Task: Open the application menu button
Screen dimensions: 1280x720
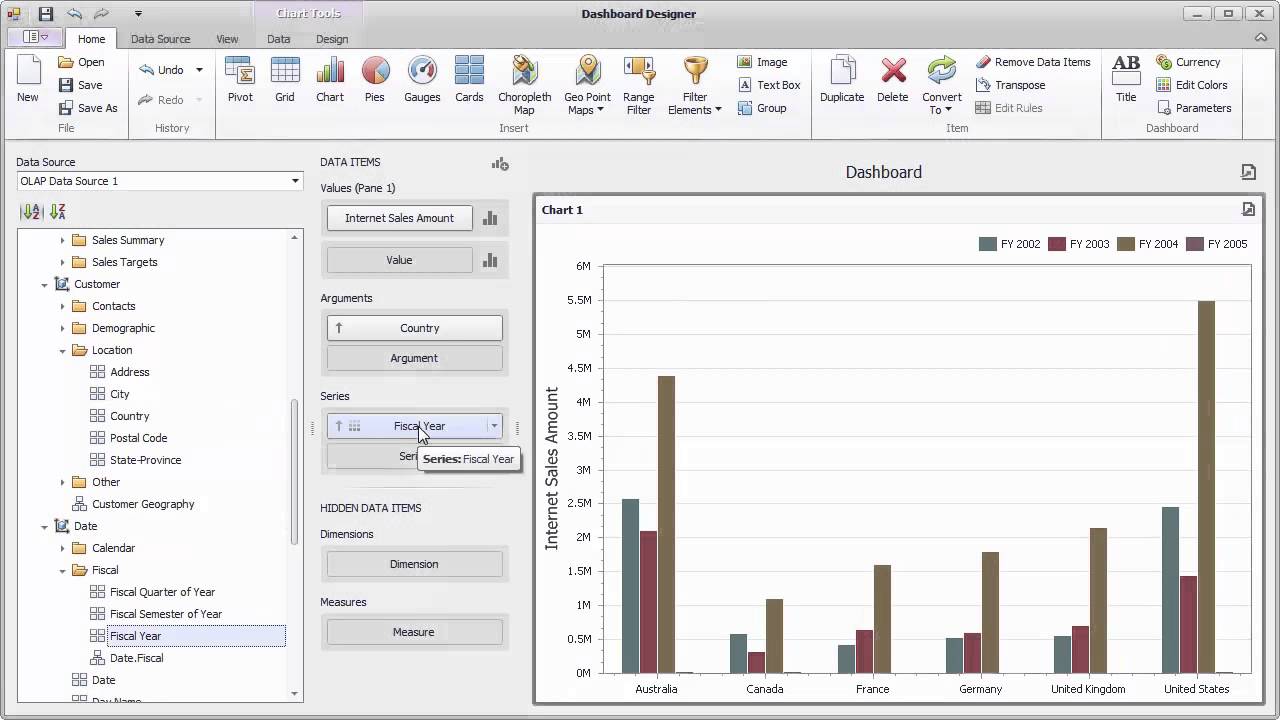Action: 35,37
